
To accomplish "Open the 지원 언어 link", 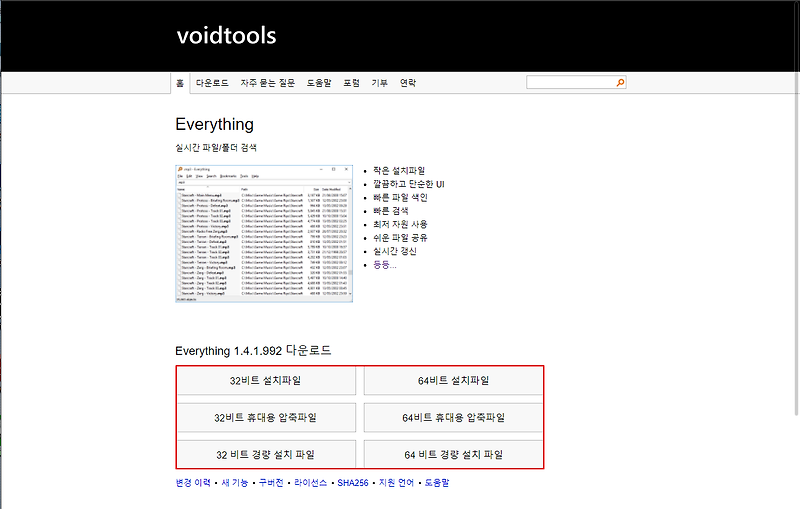I will click(396, 482).
